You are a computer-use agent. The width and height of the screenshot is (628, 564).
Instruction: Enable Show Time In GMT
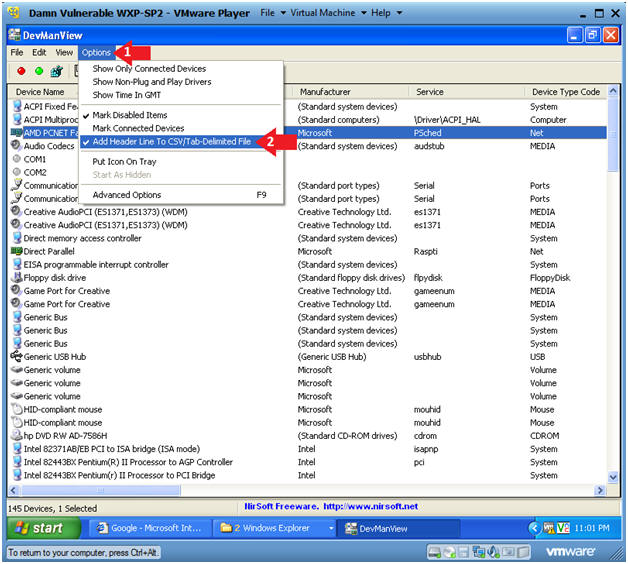click(181, 95)
